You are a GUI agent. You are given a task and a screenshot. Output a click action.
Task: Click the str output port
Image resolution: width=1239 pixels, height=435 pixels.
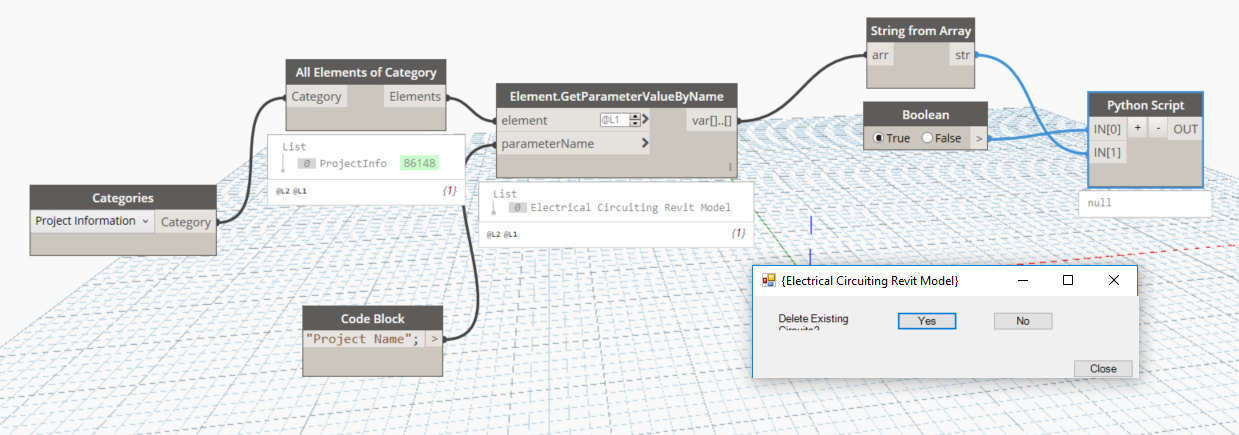point(962,55)
